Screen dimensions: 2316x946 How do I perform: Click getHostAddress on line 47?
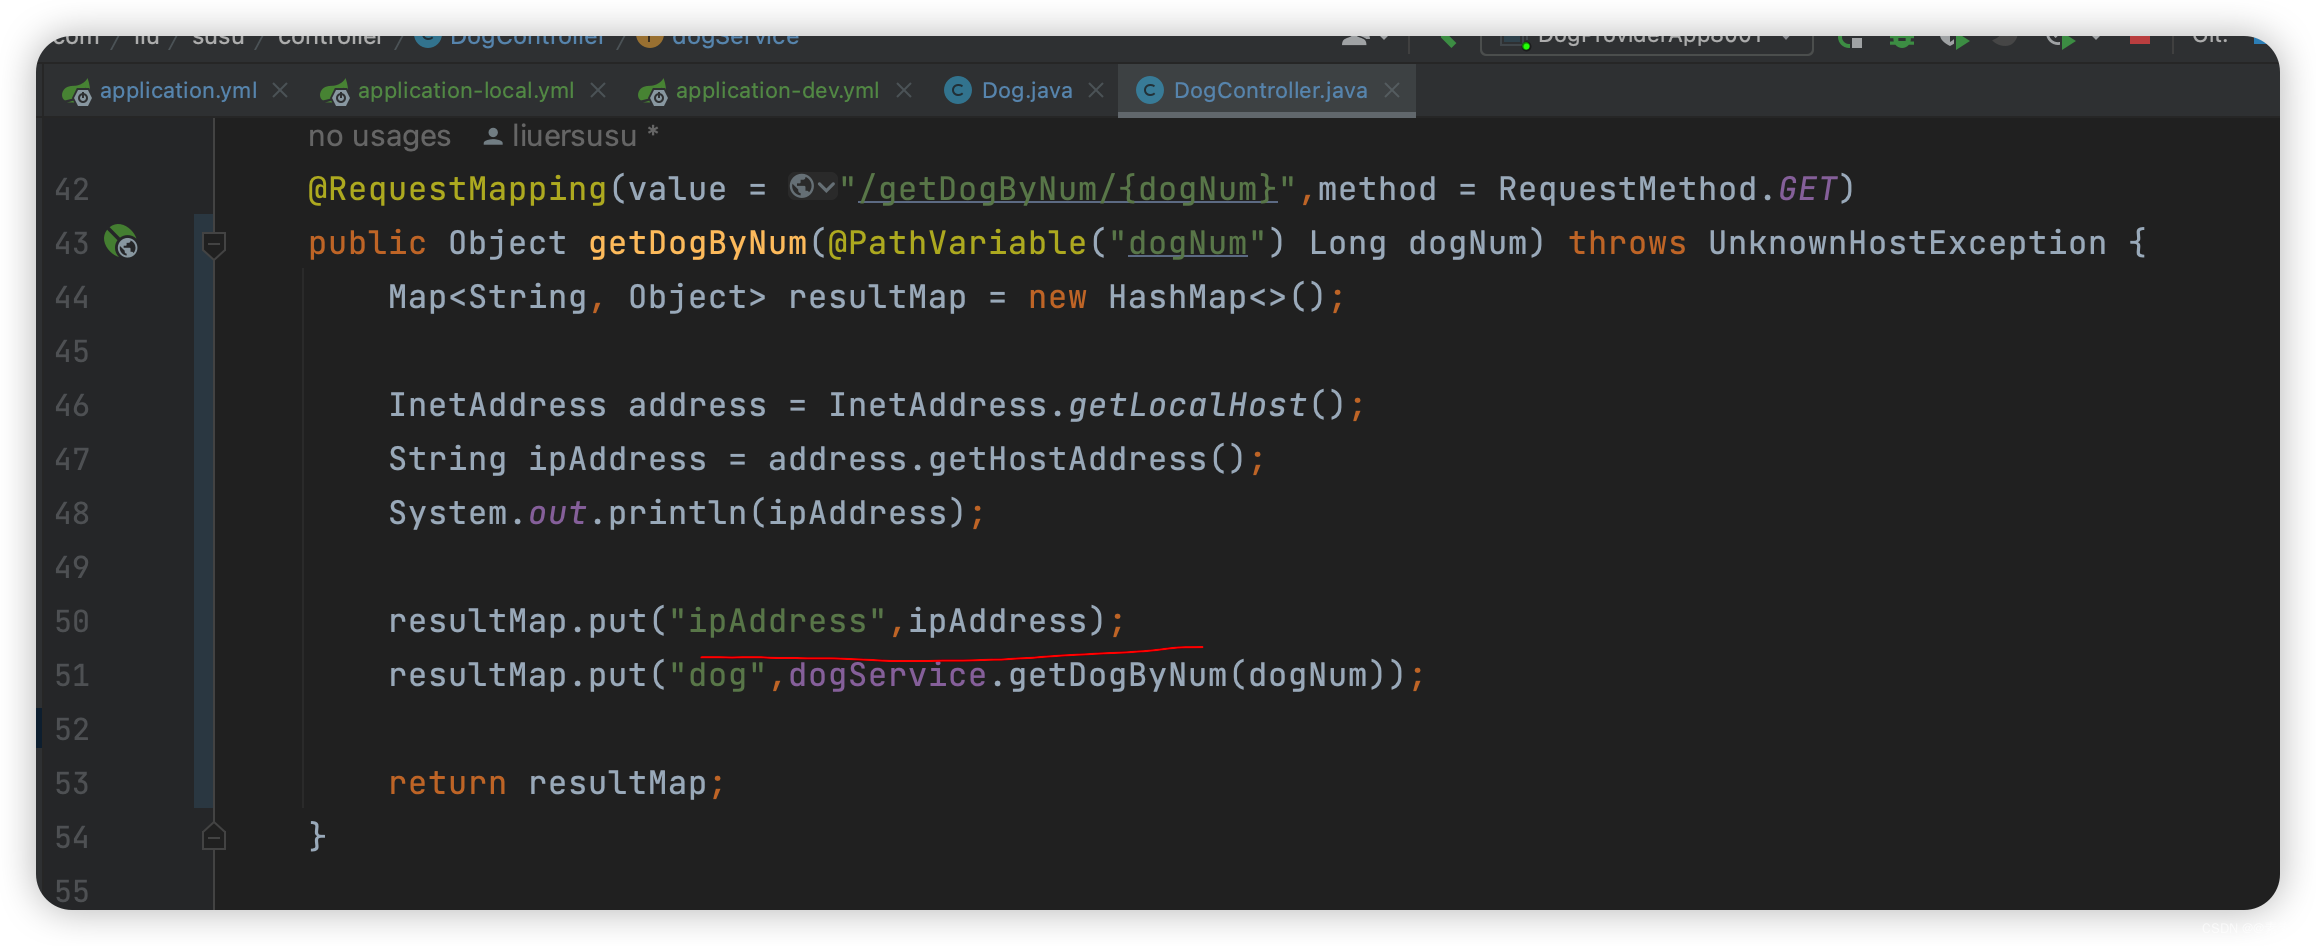point(1067,459)
